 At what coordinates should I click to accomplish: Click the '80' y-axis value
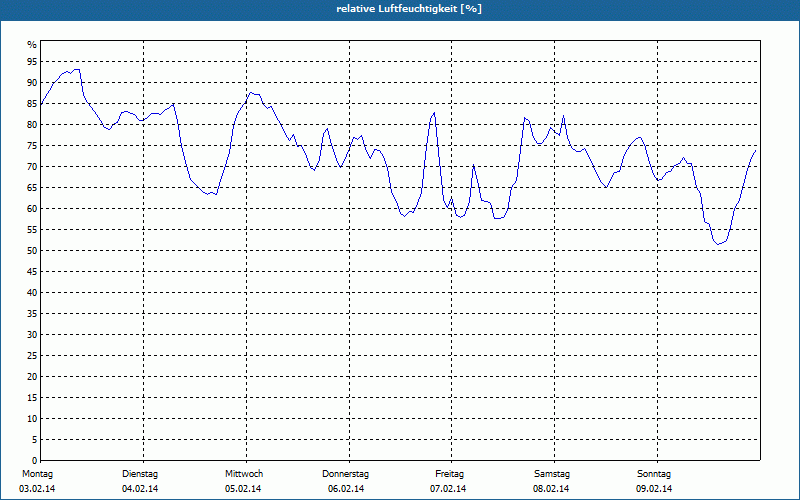tap(32, 124)
